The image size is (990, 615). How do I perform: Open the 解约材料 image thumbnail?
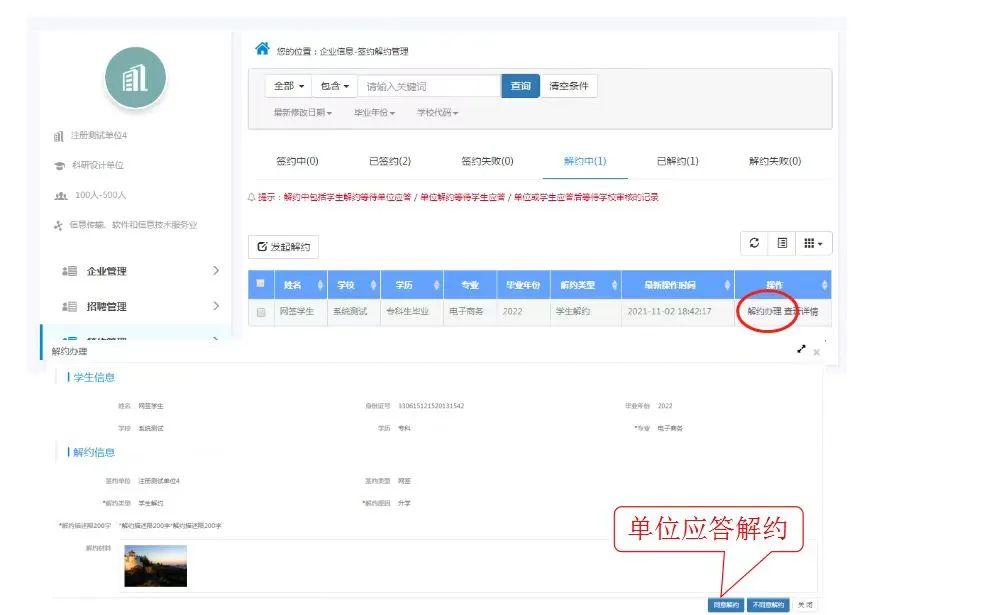[155, 566]
